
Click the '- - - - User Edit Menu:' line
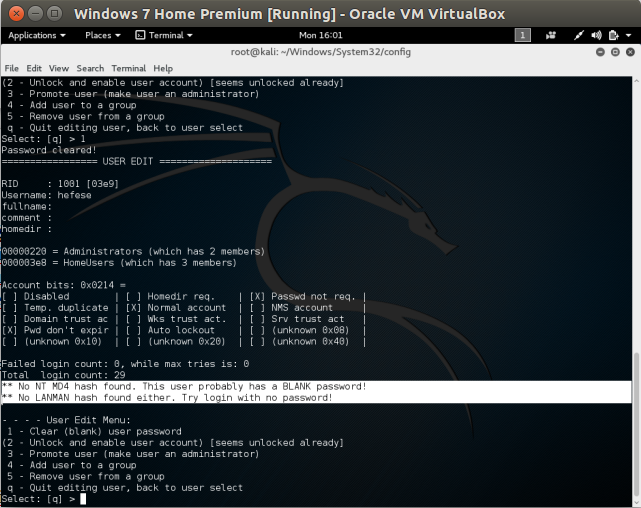tap(66, 420)
